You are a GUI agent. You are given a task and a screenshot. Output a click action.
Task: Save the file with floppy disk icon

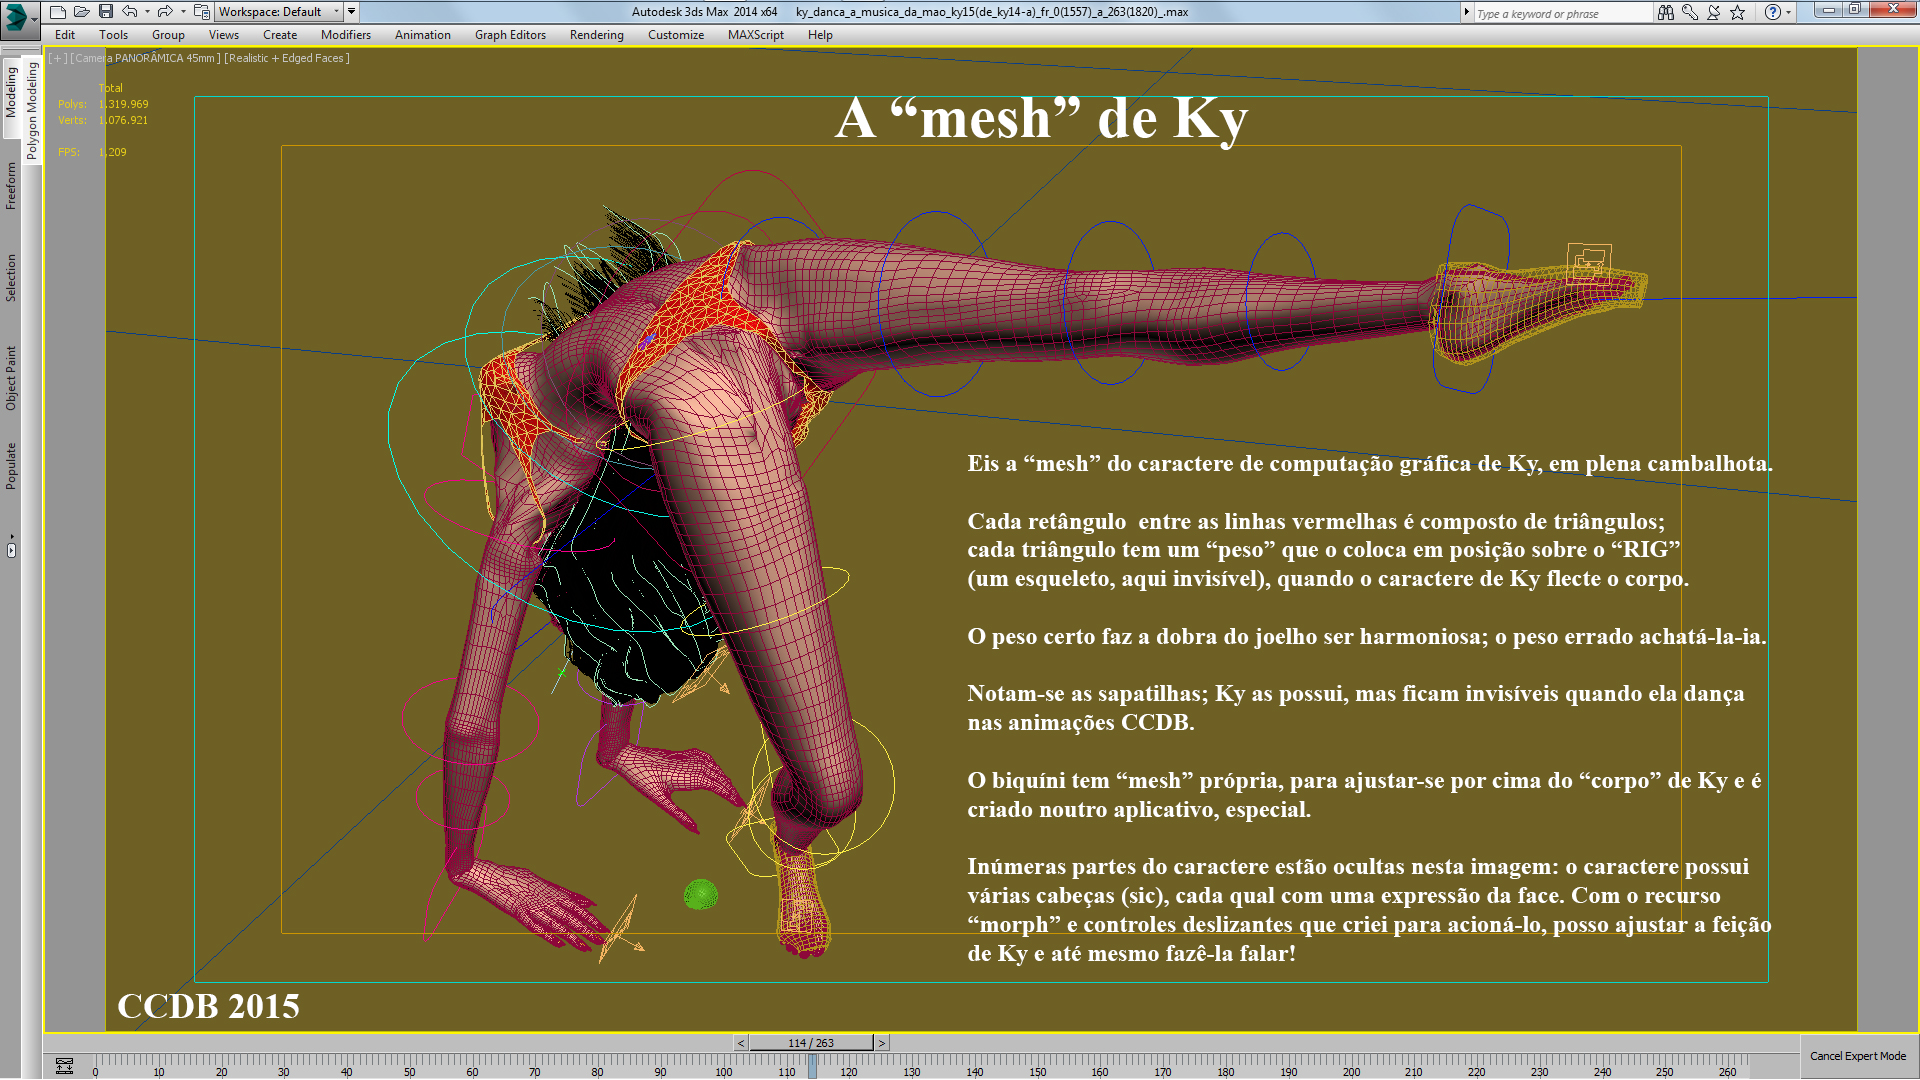[x=106, y=12]
